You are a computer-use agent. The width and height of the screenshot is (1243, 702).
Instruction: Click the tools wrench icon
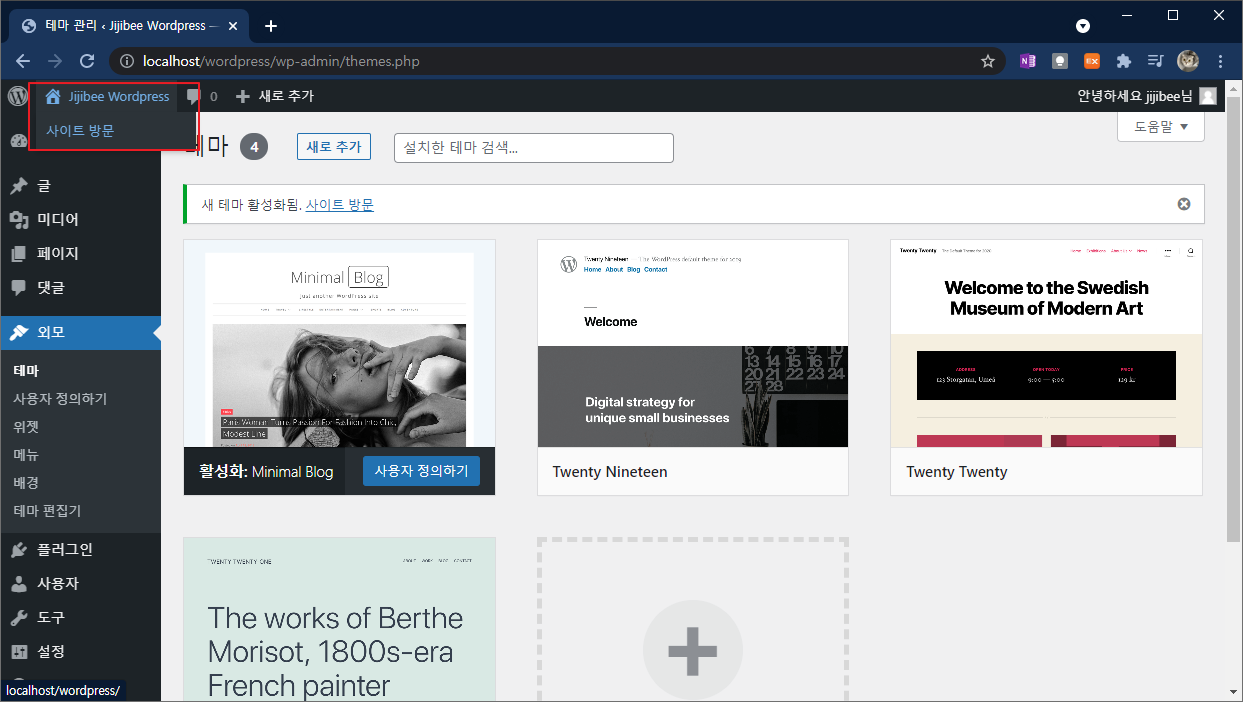(x=18, y=618)
